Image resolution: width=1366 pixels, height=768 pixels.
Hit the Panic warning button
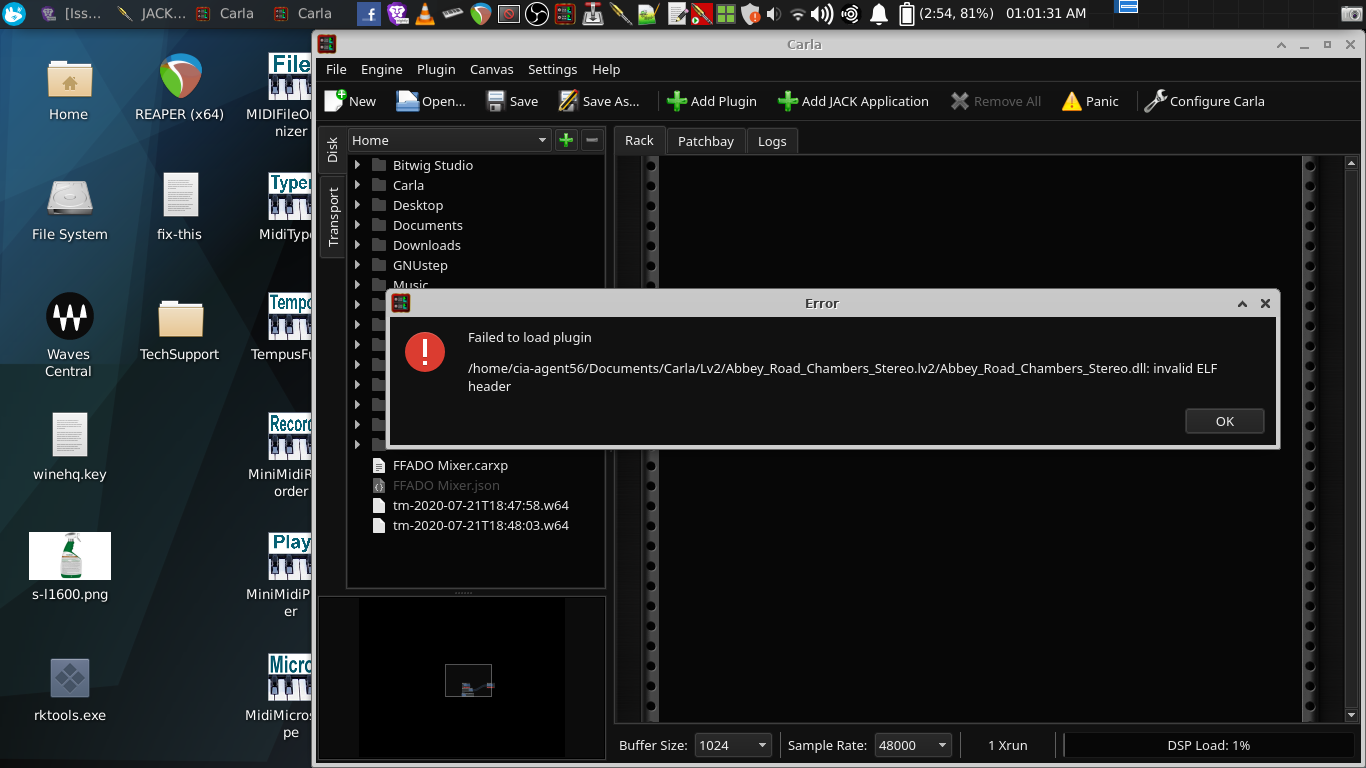pos(1090,101)
